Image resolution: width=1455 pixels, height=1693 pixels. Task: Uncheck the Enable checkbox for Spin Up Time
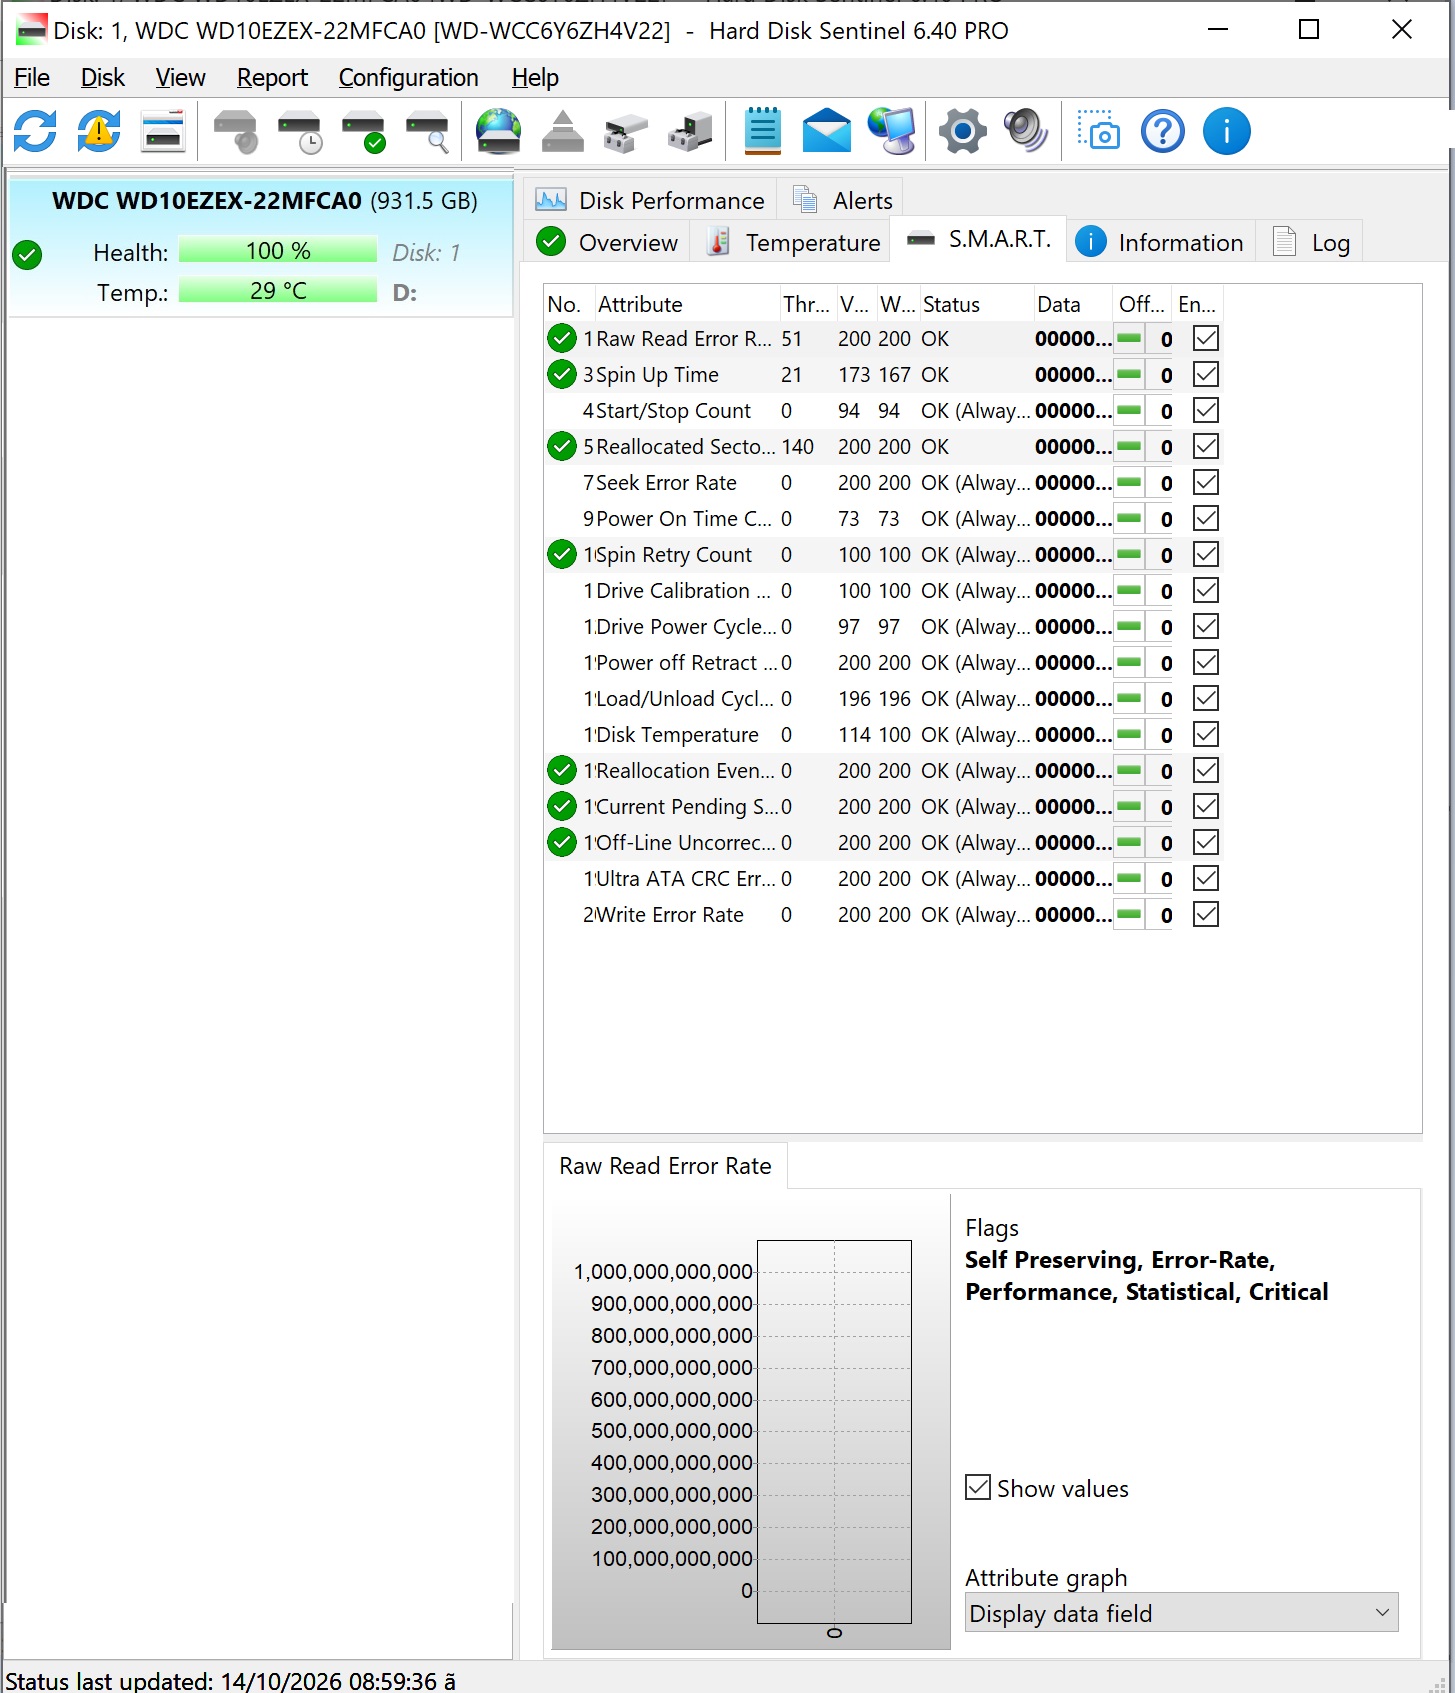click(1206, 375)
